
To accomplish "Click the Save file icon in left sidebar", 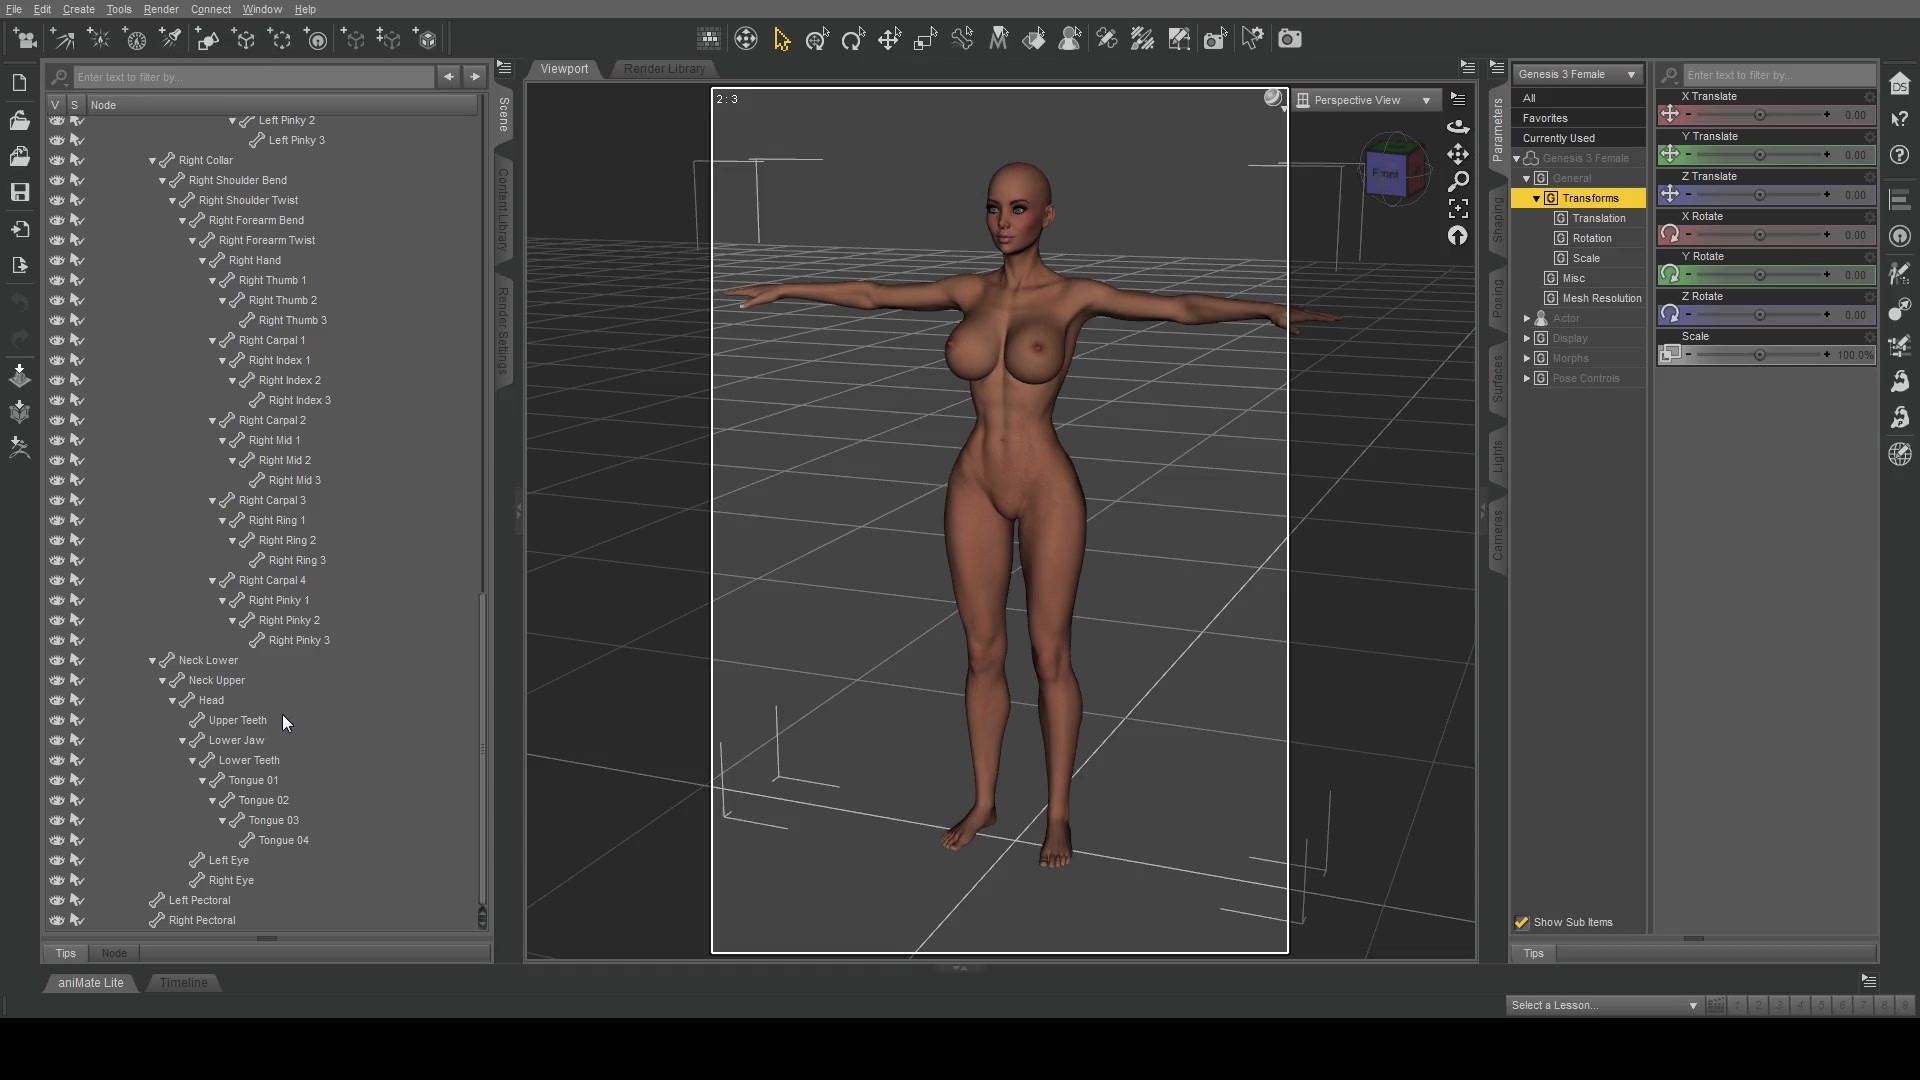I will (x=19, y=192).
